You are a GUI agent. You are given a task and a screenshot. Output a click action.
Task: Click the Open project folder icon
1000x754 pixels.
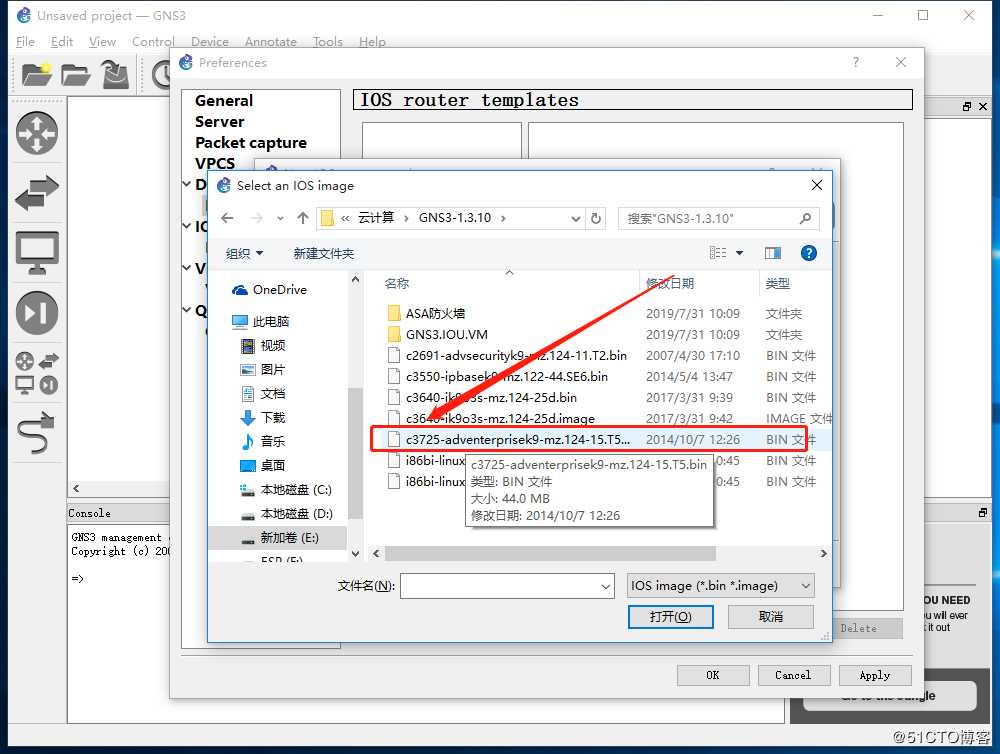pos(75,75)
